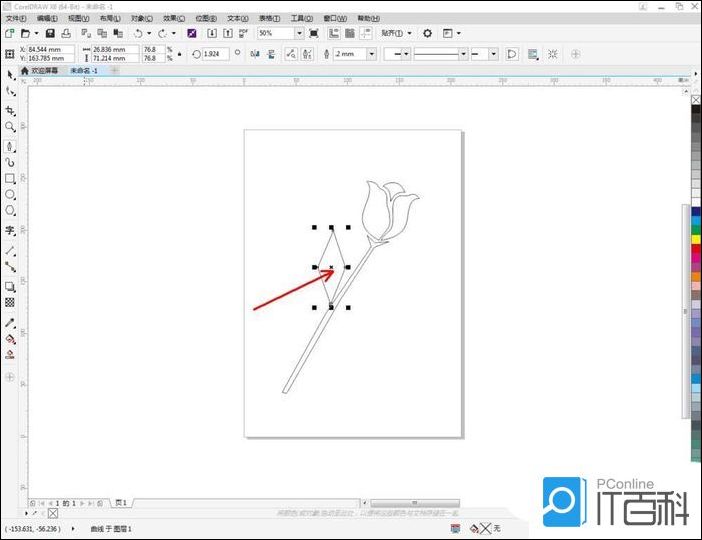
Task: Select the Artistic Media tool
Action: (x=10, y=162)
